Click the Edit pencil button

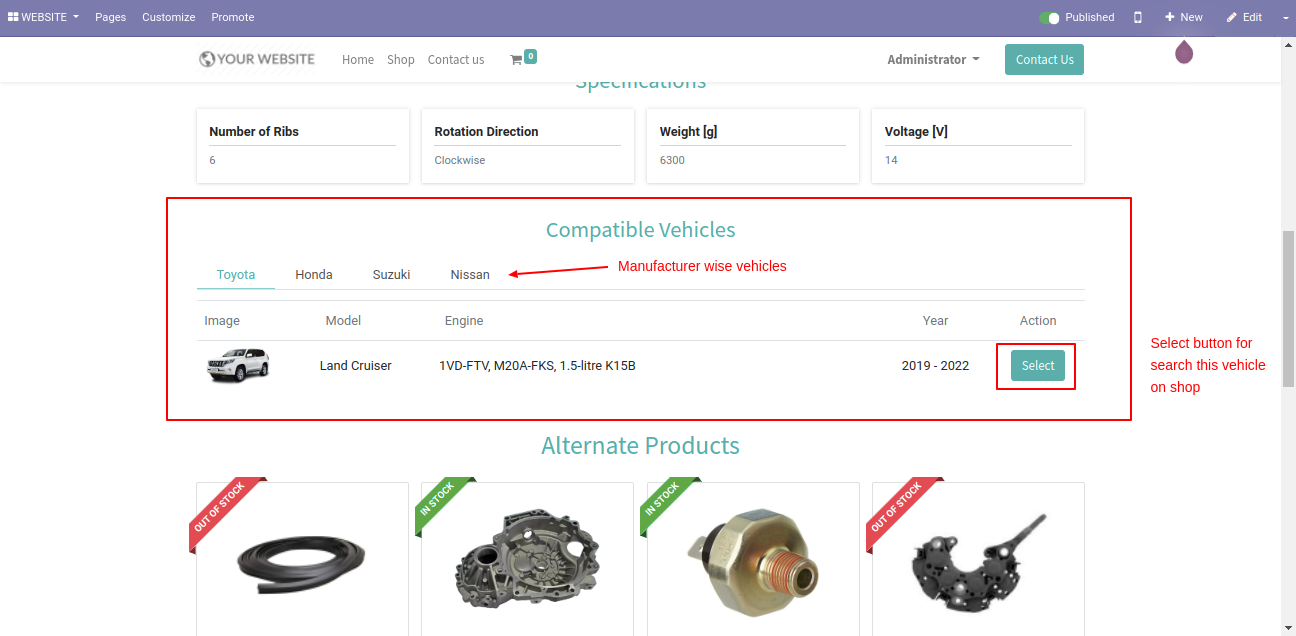1244,17
